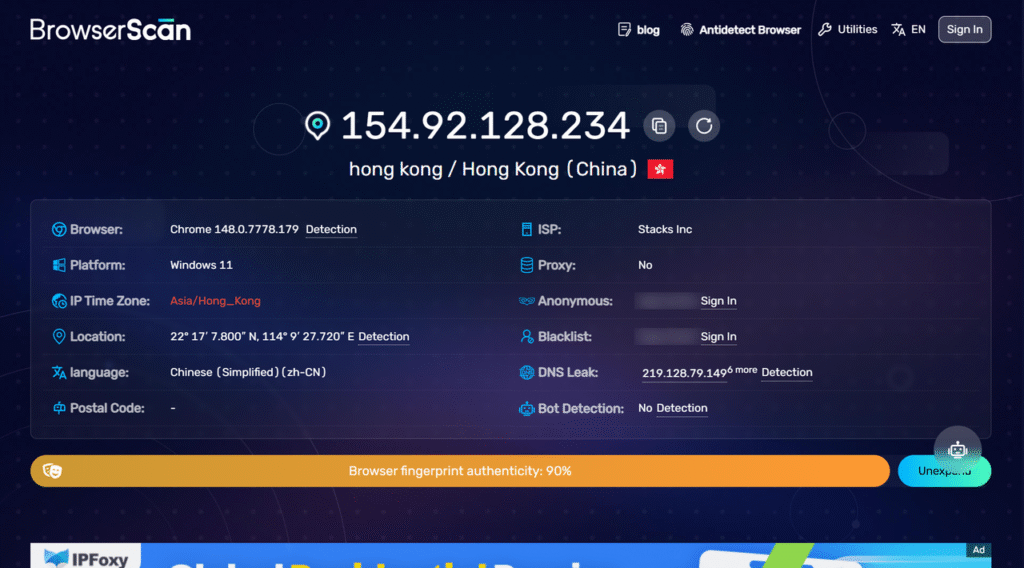Click Sign In link in Blacklist row

(718, 337)
